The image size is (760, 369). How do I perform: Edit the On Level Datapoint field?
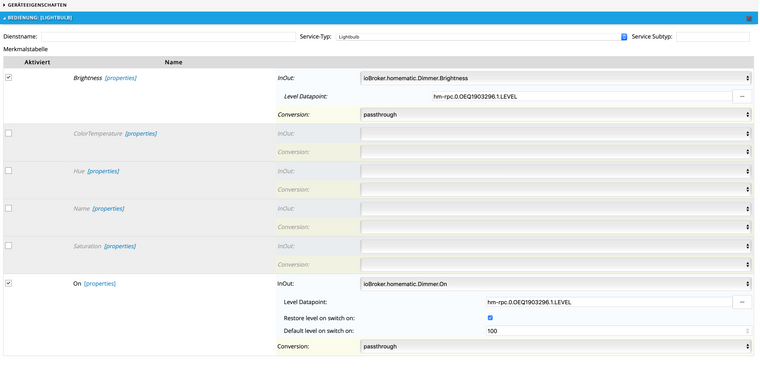pos(609,302)
